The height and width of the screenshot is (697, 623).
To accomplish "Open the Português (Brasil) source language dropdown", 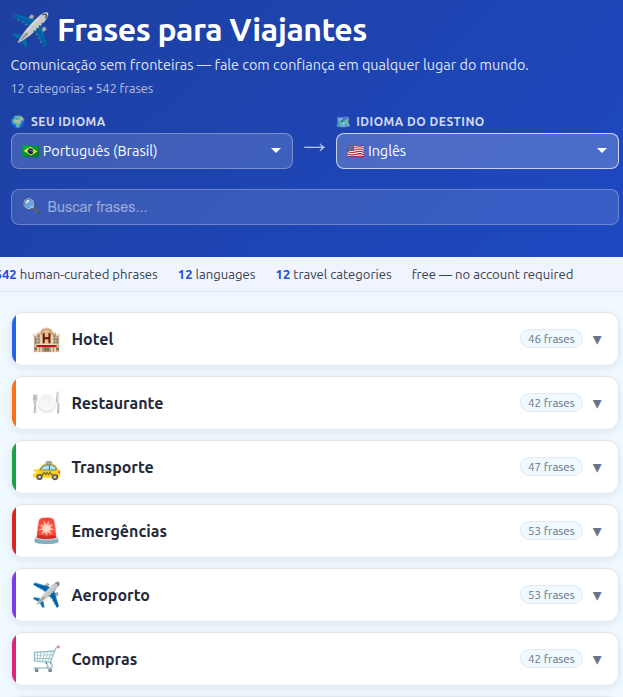I will (152, 151).
